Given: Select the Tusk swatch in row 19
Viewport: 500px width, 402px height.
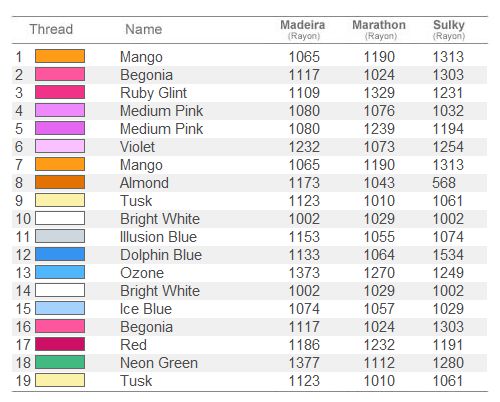Looking at the screenshot, I should (60, 380).
